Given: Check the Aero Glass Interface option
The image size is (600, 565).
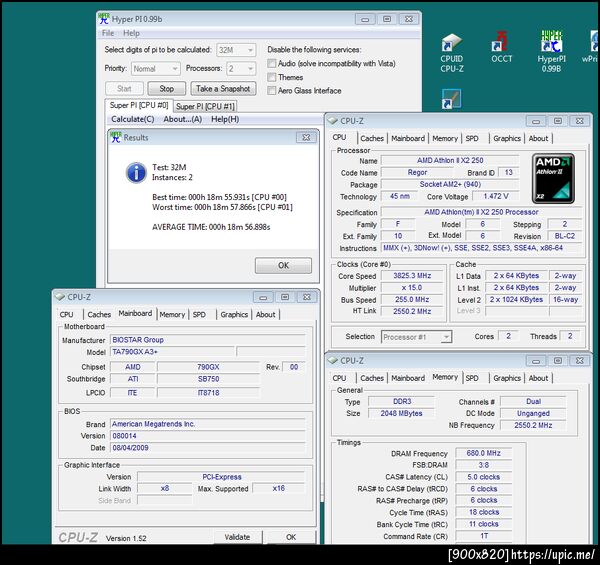Looking at the screenshot, I should 272,91.
